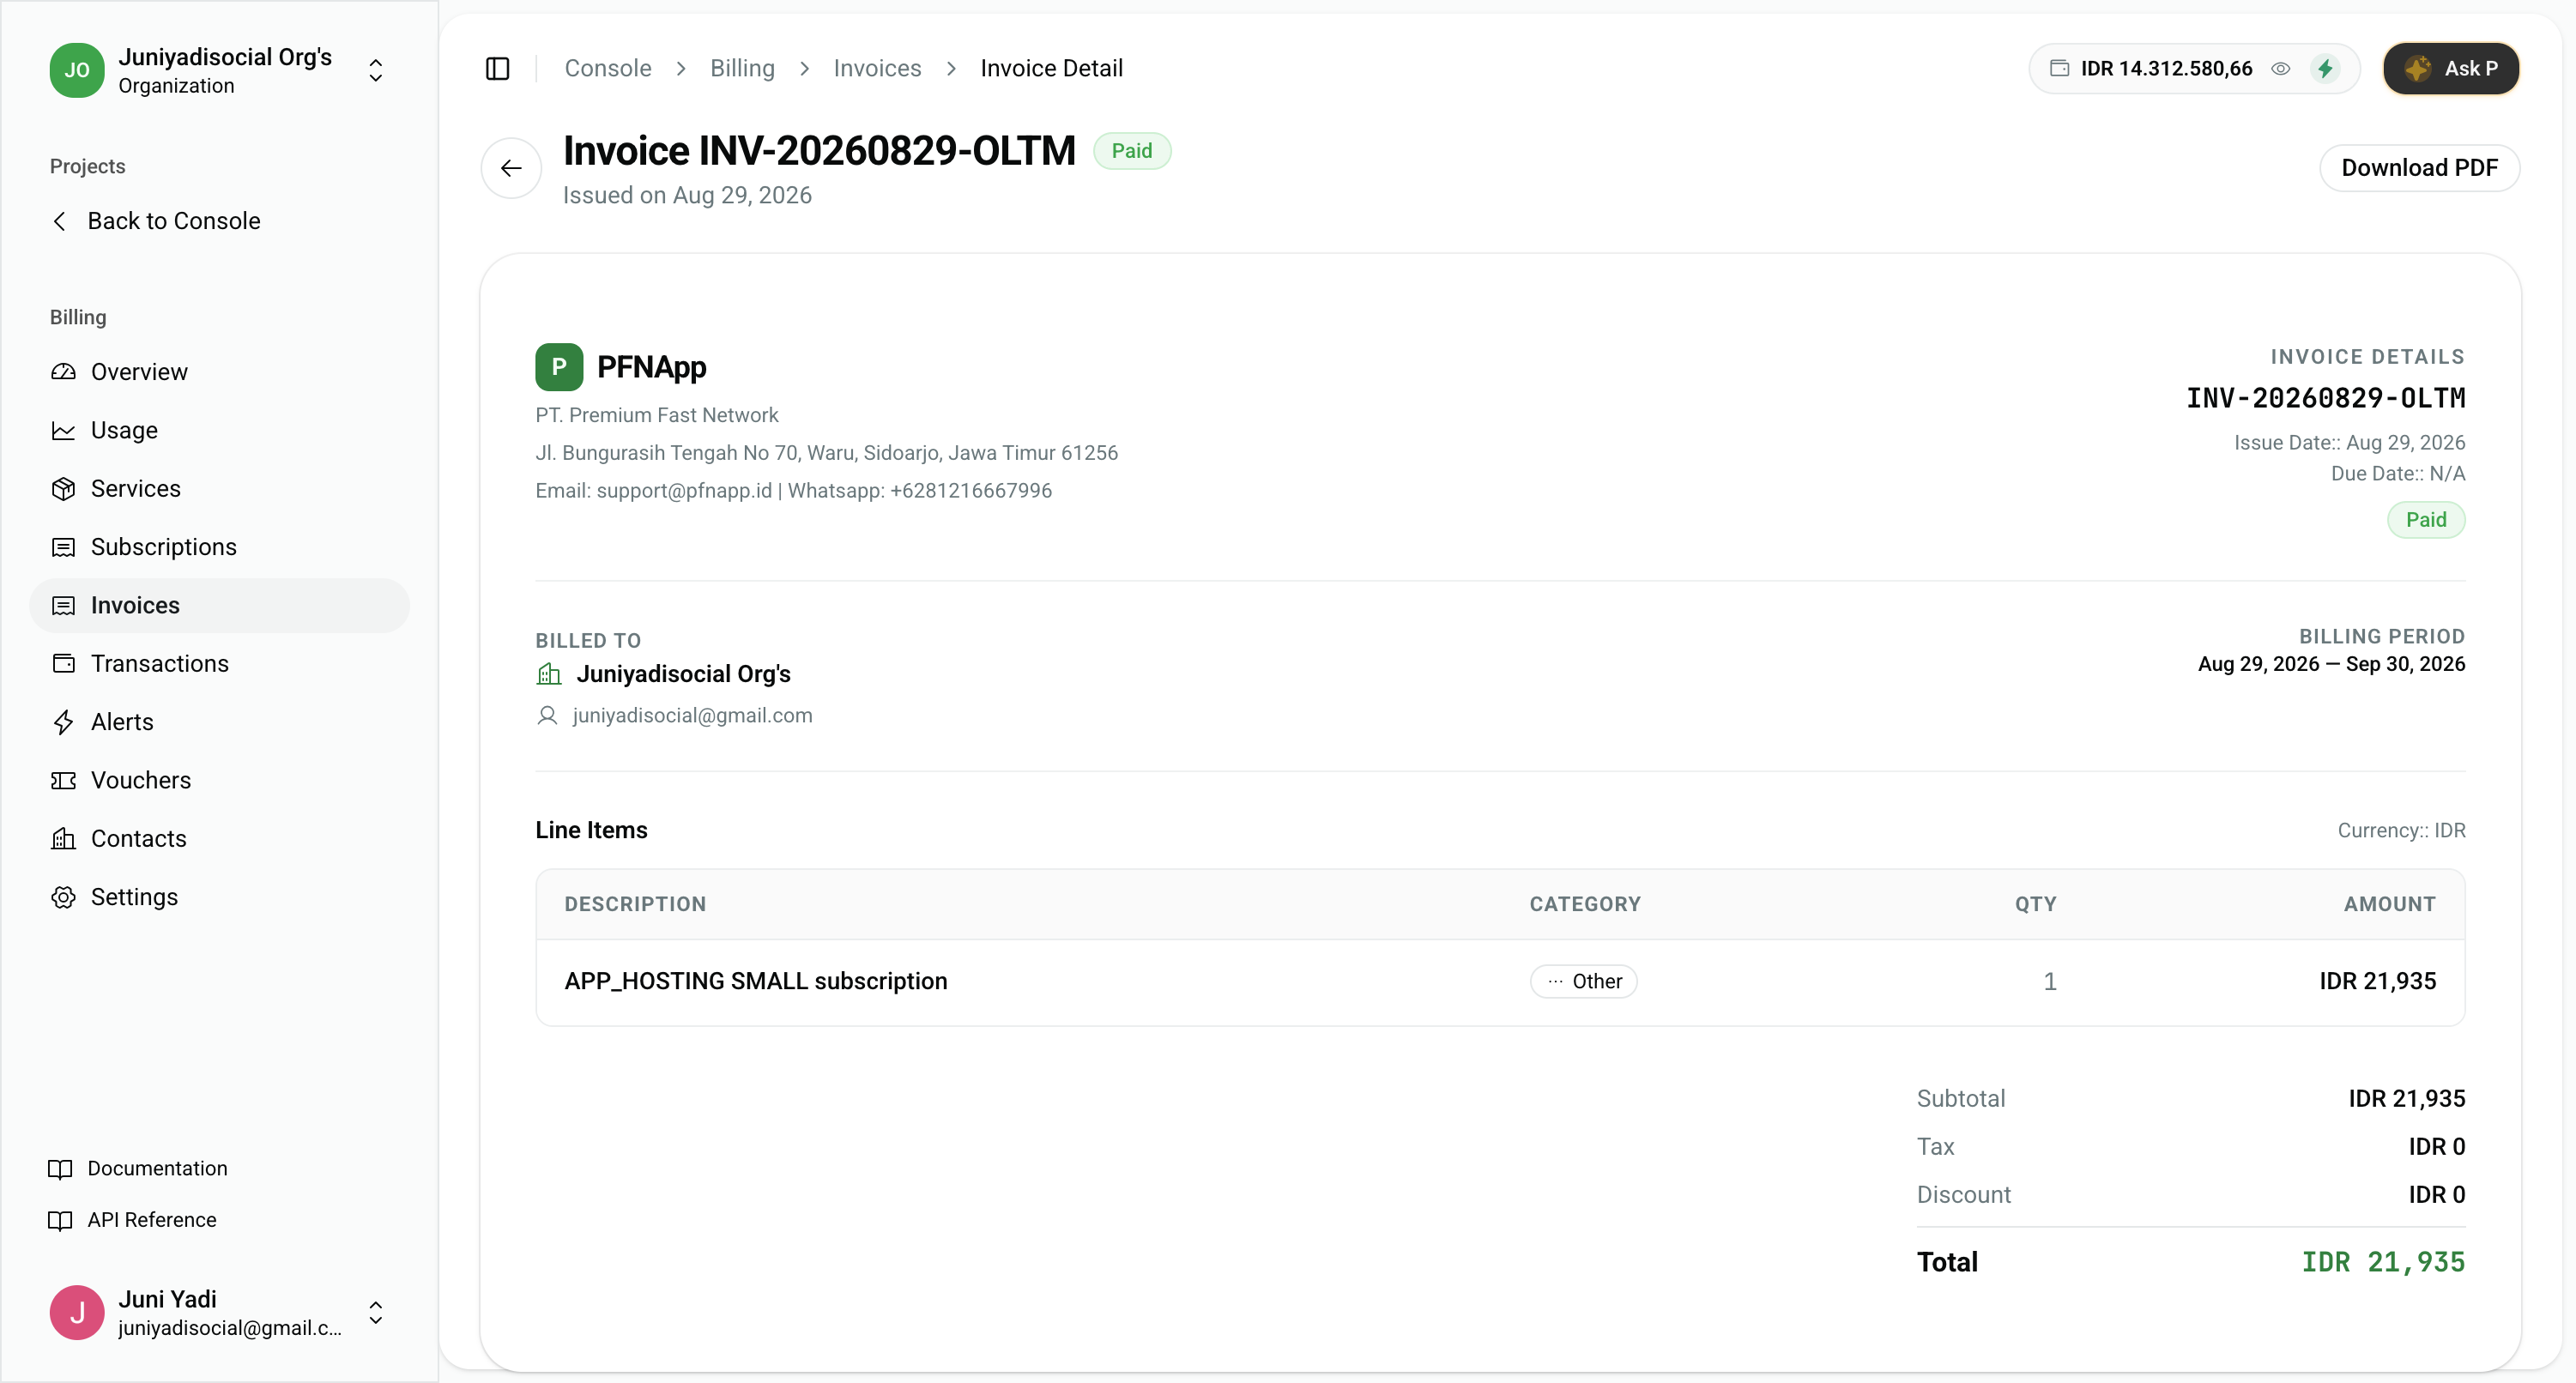Open the Subscriptions page
This screenshot has width=2576, height=1383.
tap(164, 547)
